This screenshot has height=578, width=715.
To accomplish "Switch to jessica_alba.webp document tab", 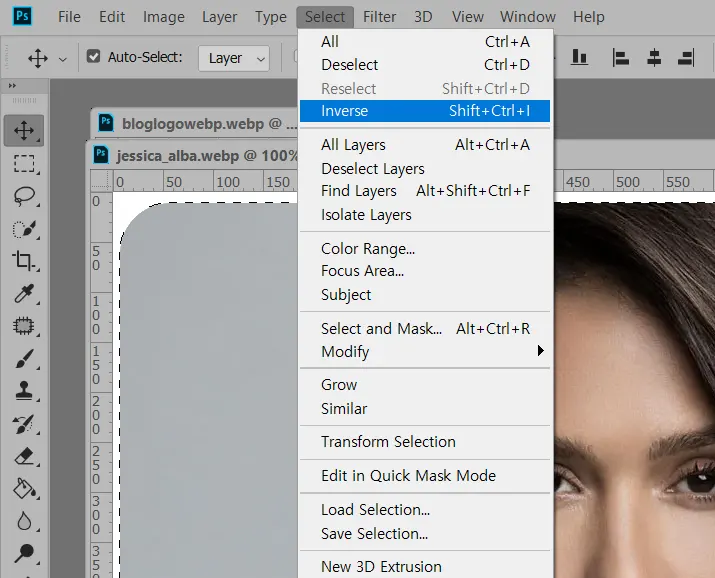I will 192,155.
